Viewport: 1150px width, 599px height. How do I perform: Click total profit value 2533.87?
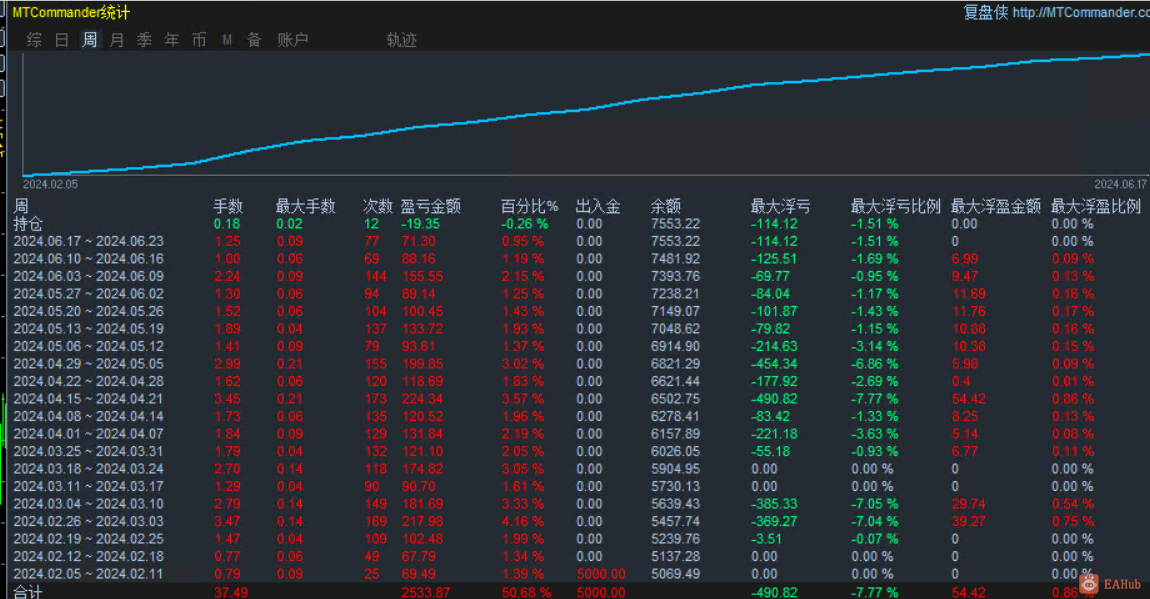click(425, 592)
